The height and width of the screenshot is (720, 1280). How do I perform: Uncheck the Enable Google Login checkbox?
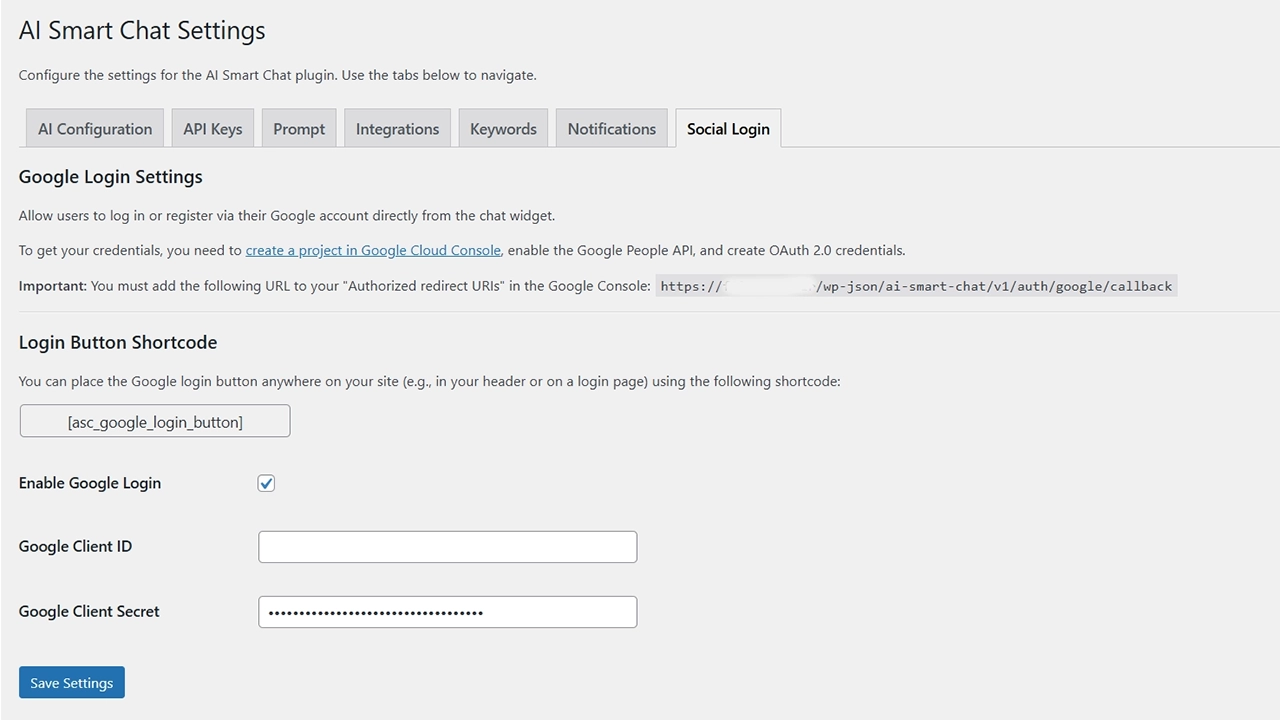click(x=266, y=483)
